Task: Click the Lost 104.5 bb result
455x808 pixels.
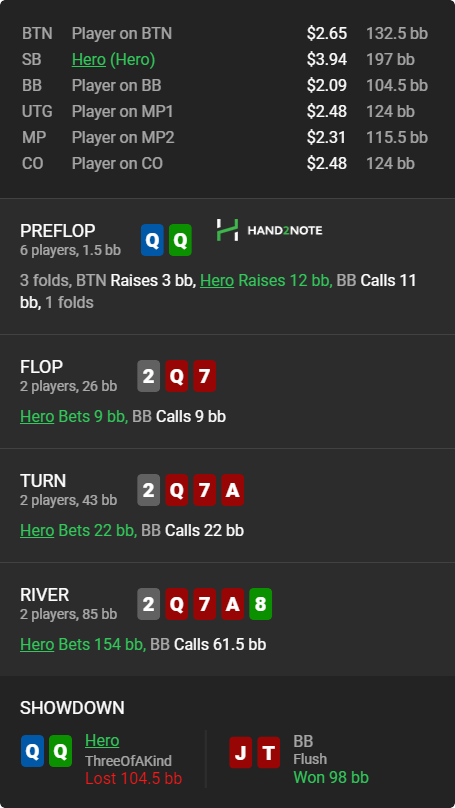Action: point(133,778)
